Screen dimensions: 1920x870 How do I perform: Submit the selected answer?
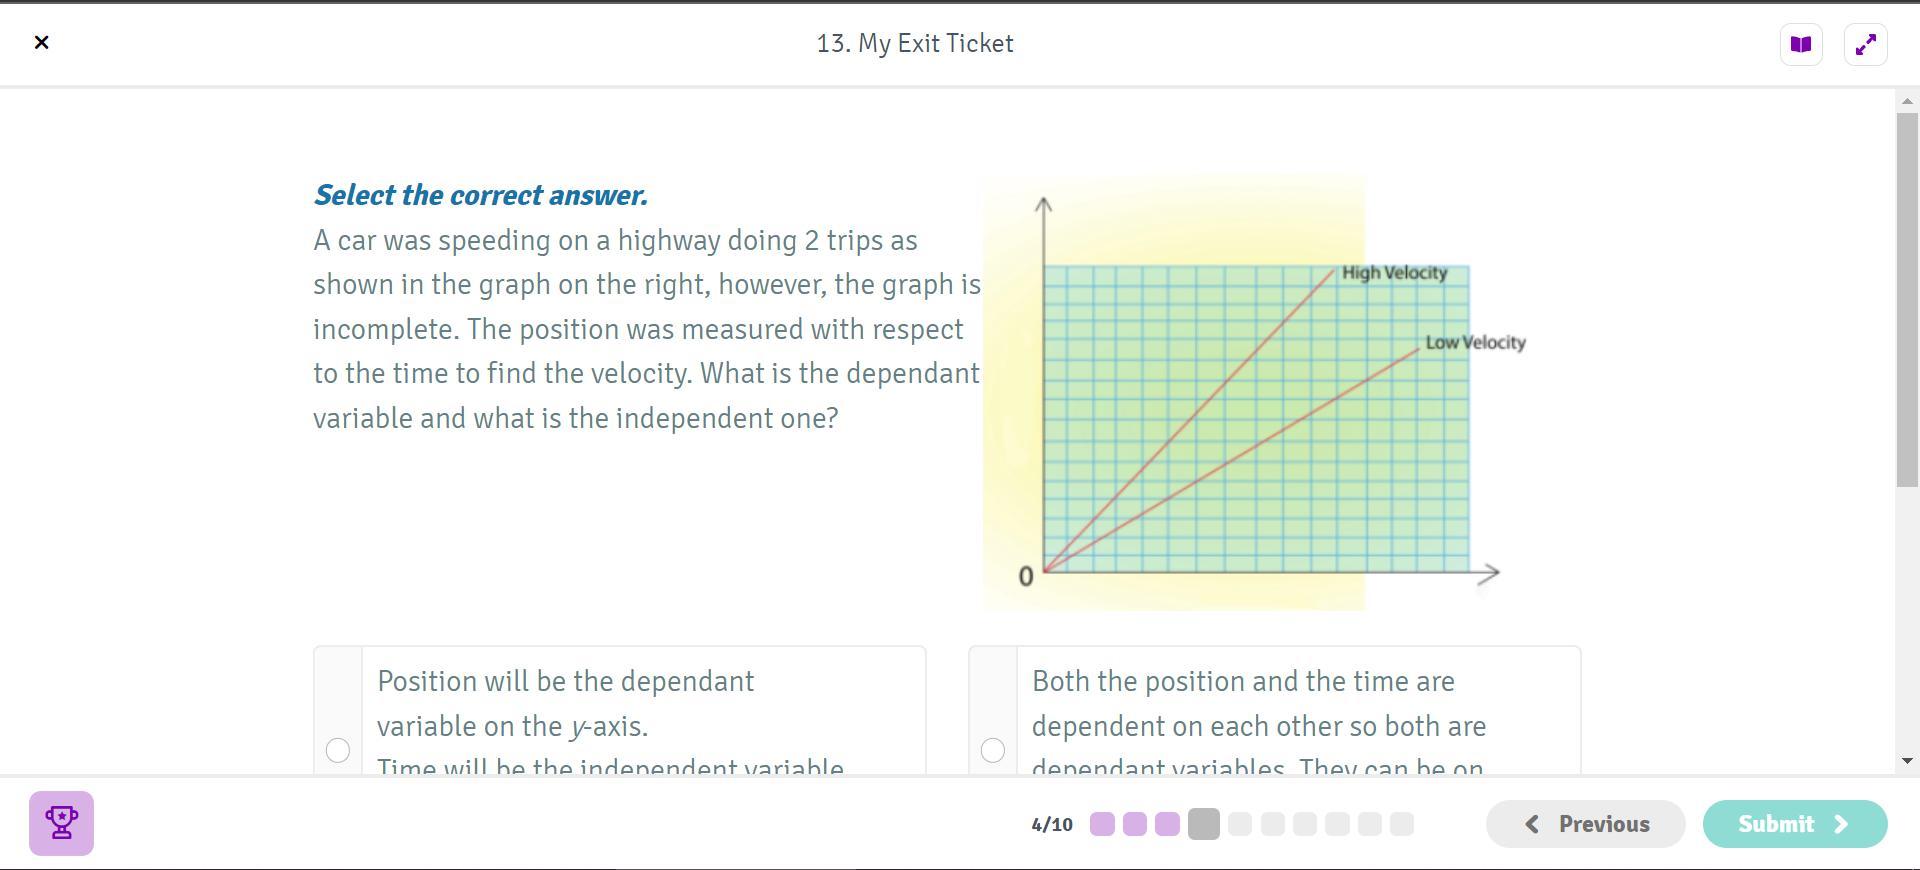pyautogui.click(x=1794, y=824)
